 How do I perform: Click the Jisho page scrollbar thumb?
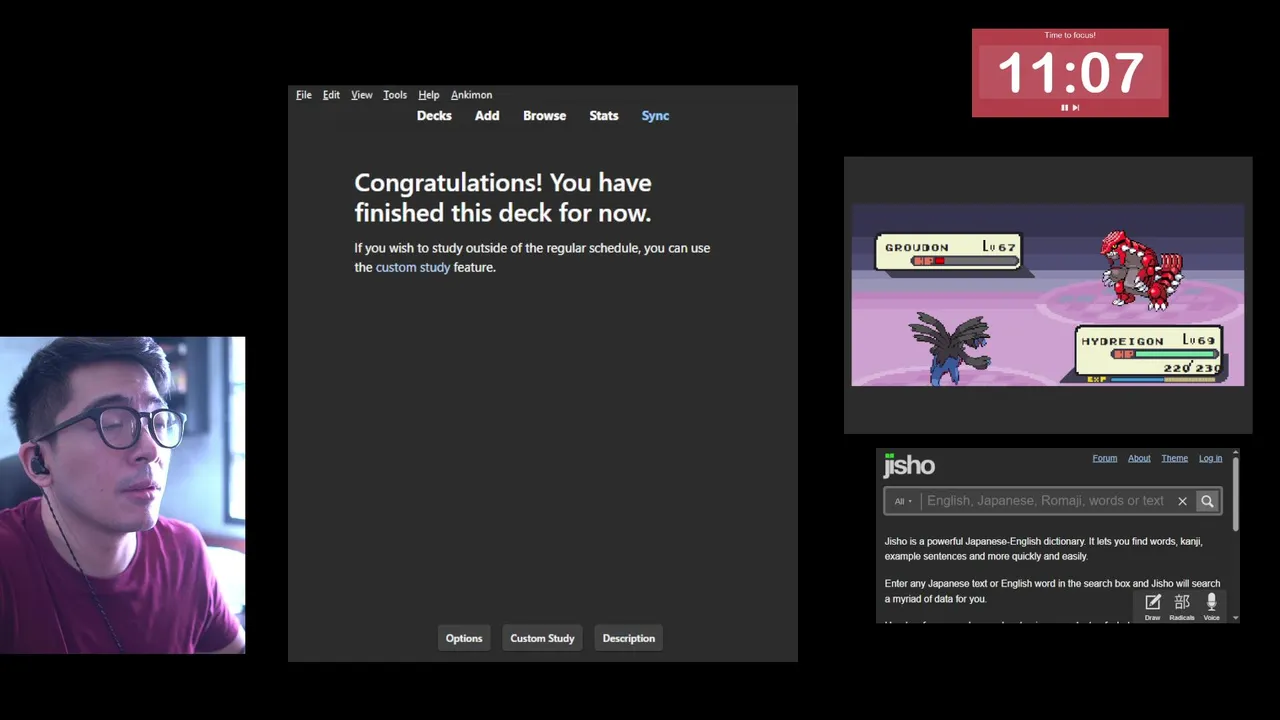pos(1236,494)
